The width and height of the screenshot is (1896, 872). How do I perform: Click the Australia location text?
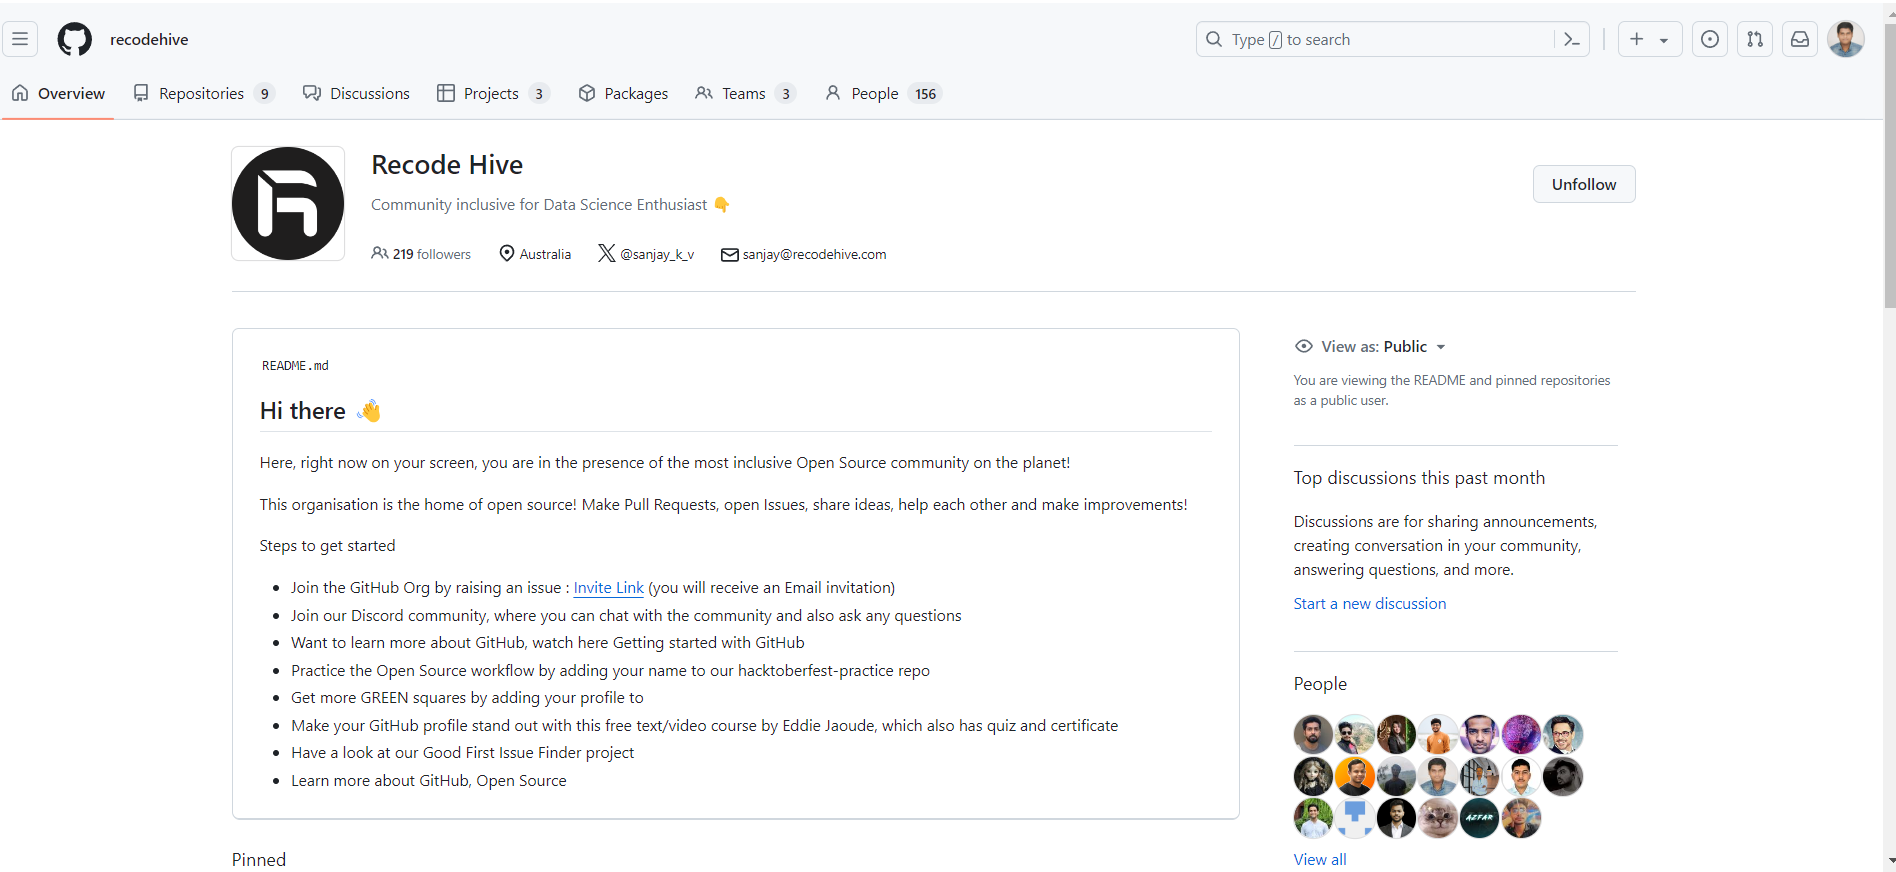click(x=545, y=254)
